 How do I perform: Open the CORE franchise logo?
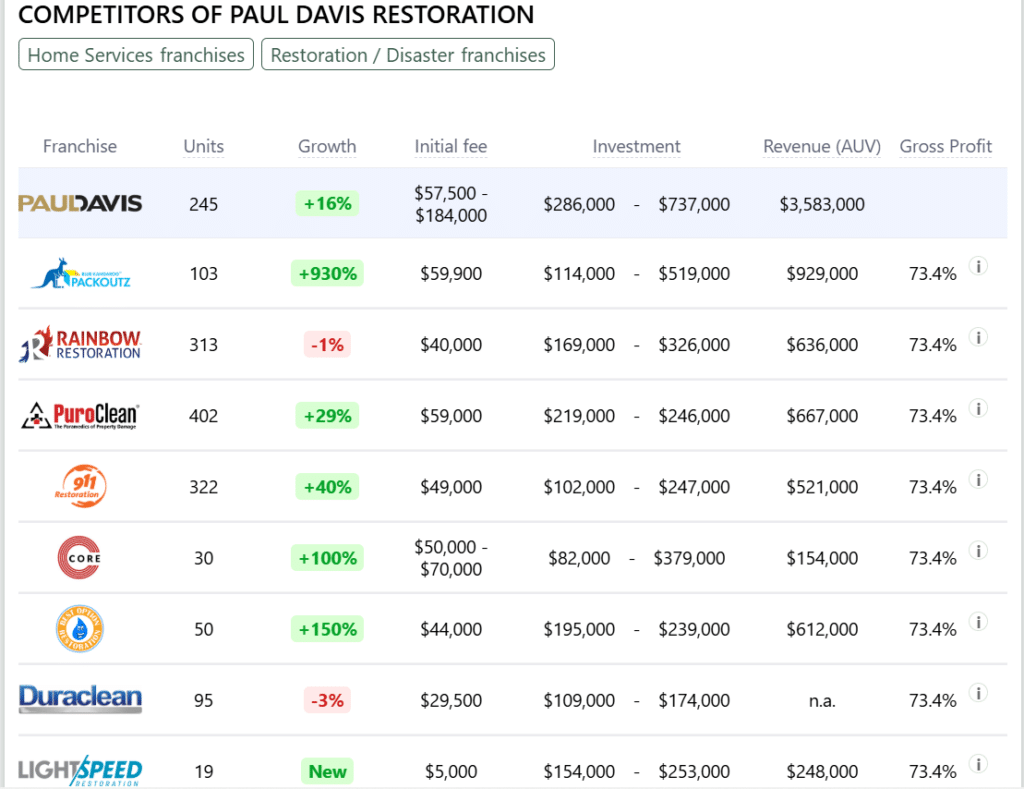(80, 558)
